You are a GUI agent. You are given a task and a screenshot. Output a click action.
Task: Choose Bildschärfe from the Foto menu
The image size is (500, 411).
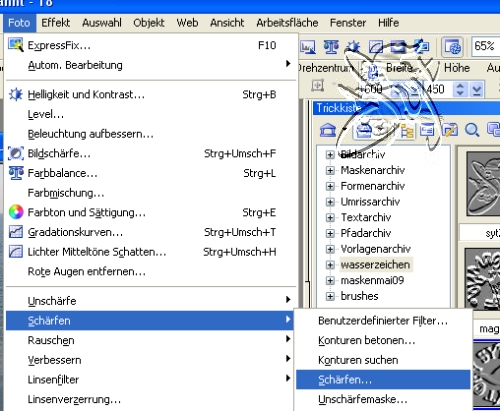point(151,154)
